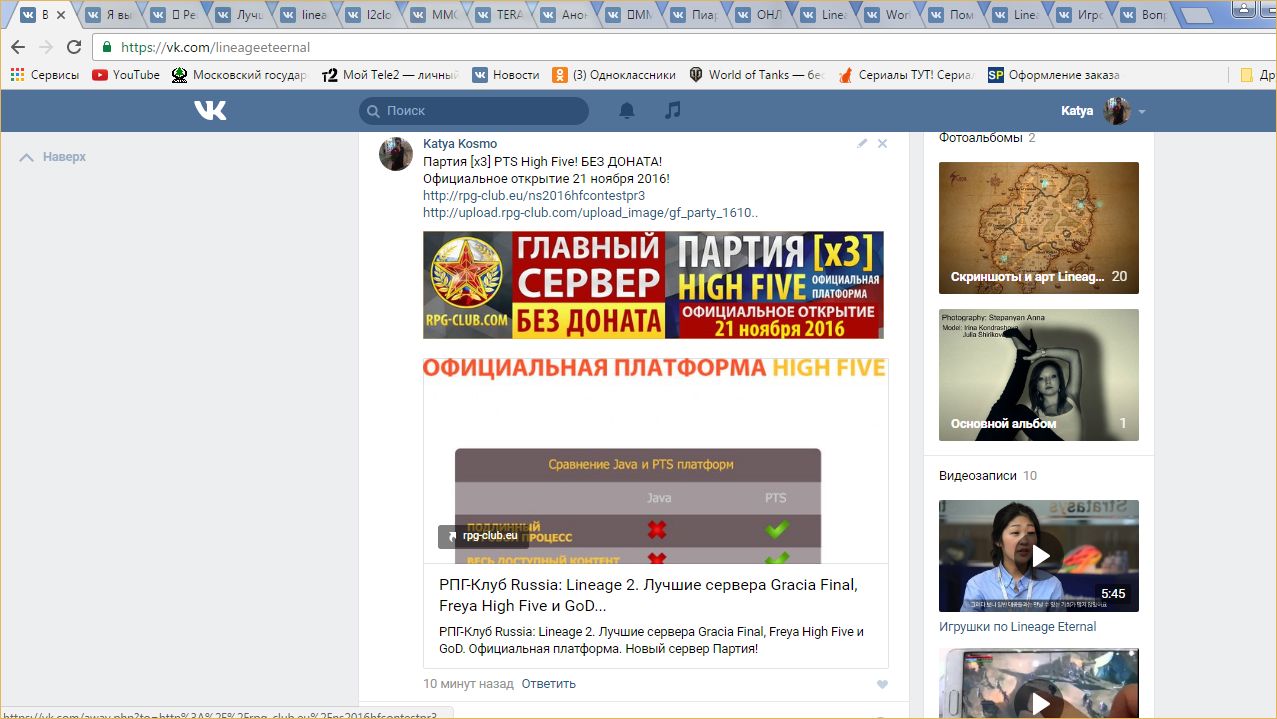The width and height of the screenshot is (1277, 719).
Task: Open the rpg-club.eu/ns2016hfcontestpr3 link
Action: (534, 196)
